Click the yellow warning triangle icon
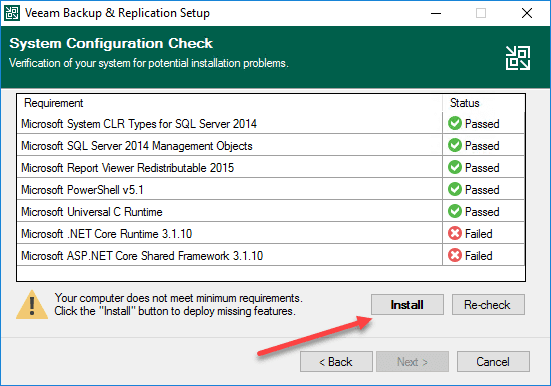This screenshot has height=386, width=551. point(32,305)
